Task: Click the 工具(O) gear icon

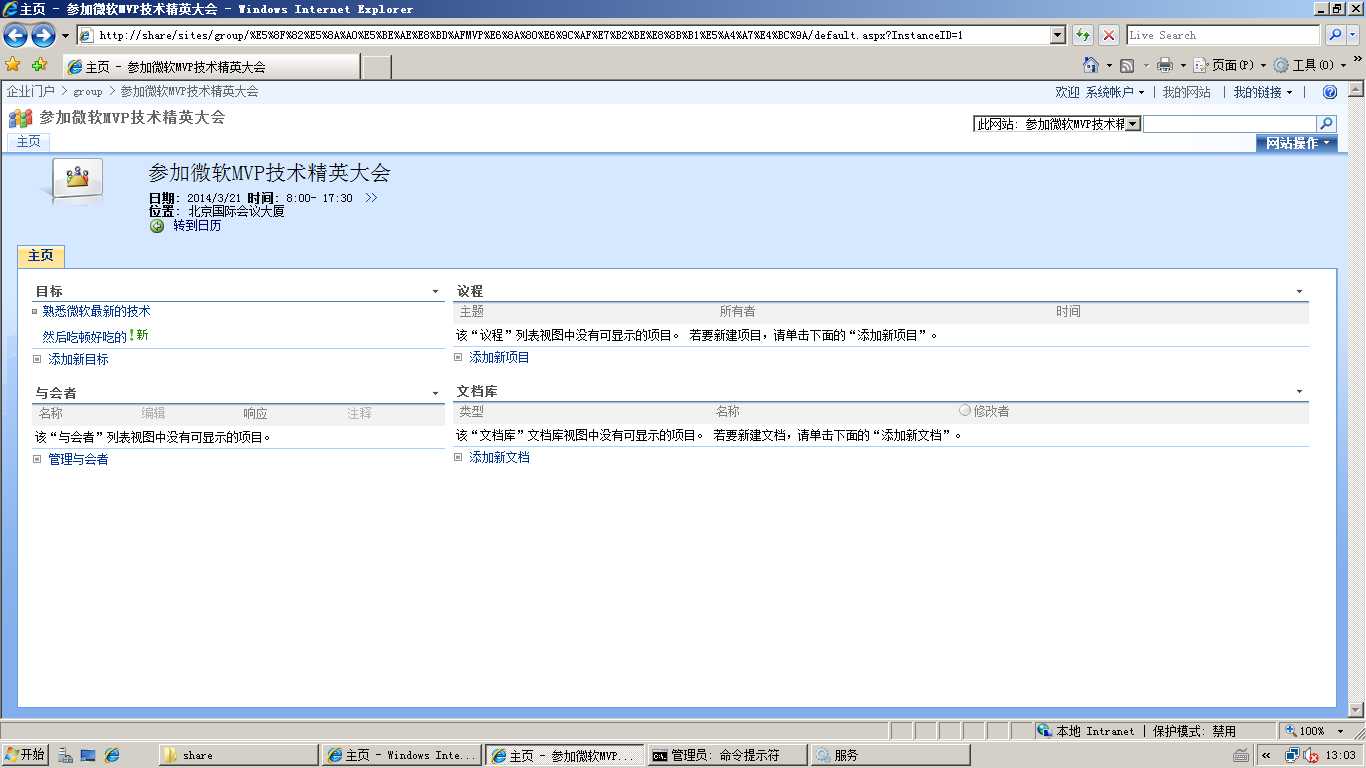Action: coord(1281,65)
